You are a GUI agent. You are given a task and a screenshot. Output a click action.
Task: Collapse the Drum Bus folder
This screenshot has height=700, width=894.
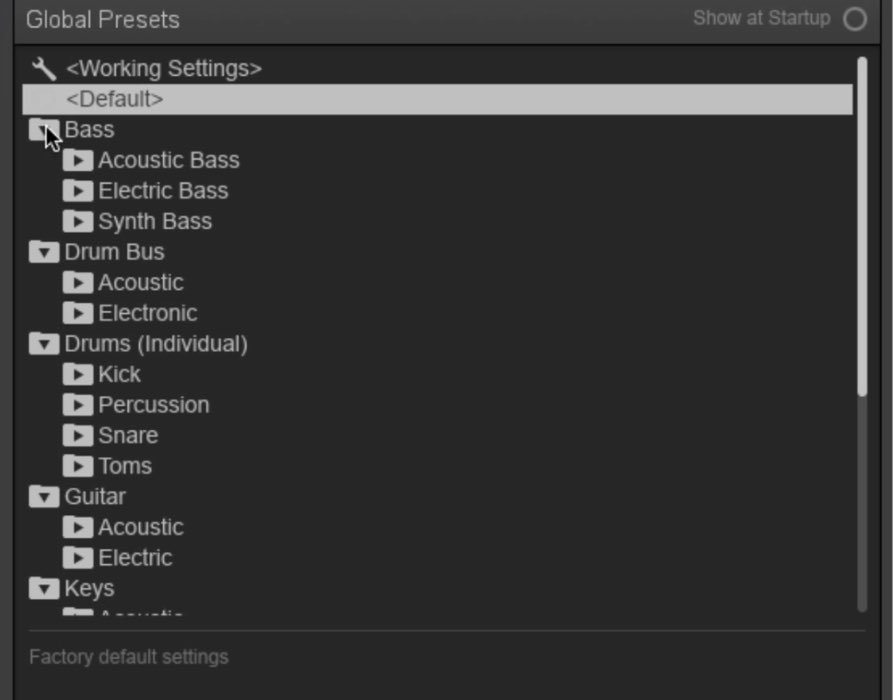coord(44,252)
